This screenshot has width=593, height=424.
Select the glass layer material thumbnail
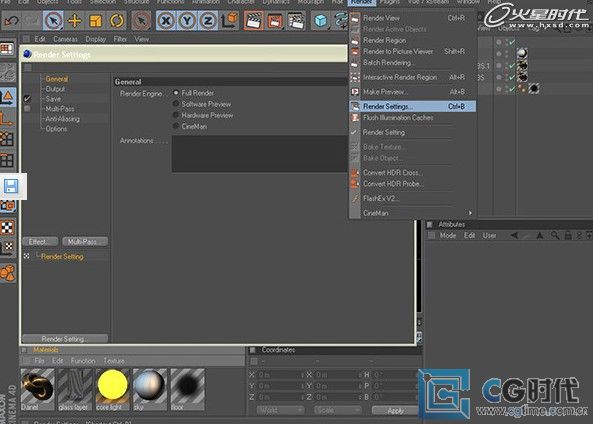click(75, 389)
